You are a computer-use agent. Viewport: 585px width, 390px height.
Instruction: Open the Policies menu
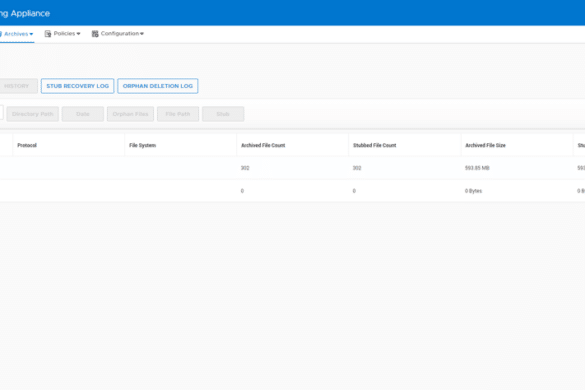point(62,34)
